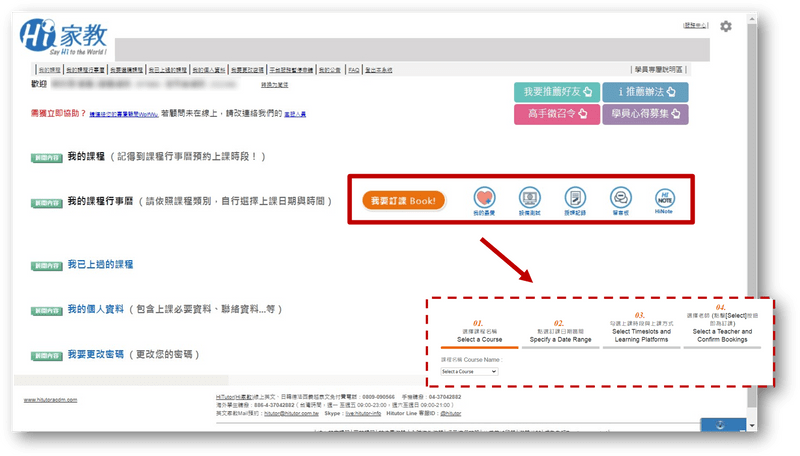800x456 pixels.
Task: Open FAQ in the top navigation menu
Action: tap(353, 70)
